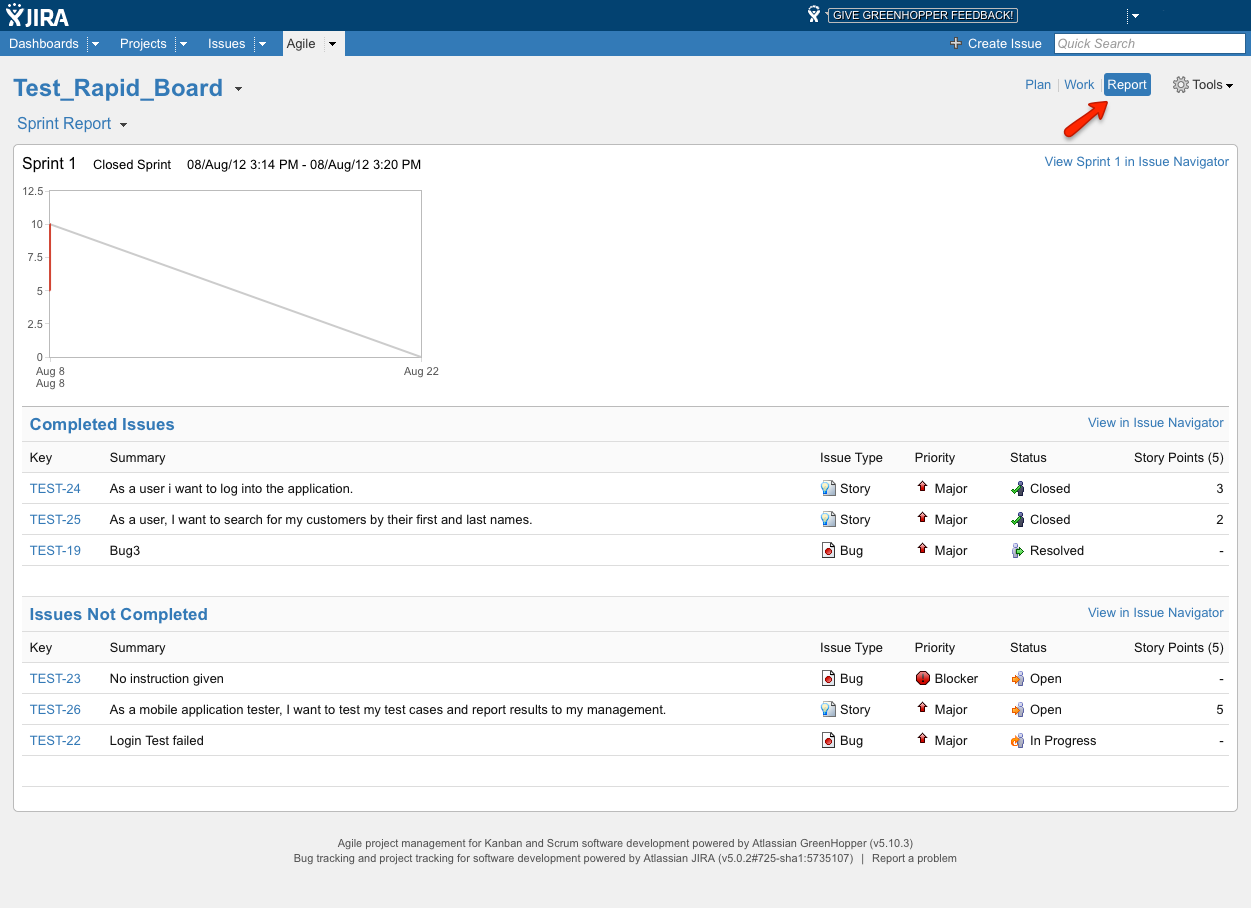Viewport: 1251px width, 908px height.
Task: Open the Issues menu
Action: 227,43
